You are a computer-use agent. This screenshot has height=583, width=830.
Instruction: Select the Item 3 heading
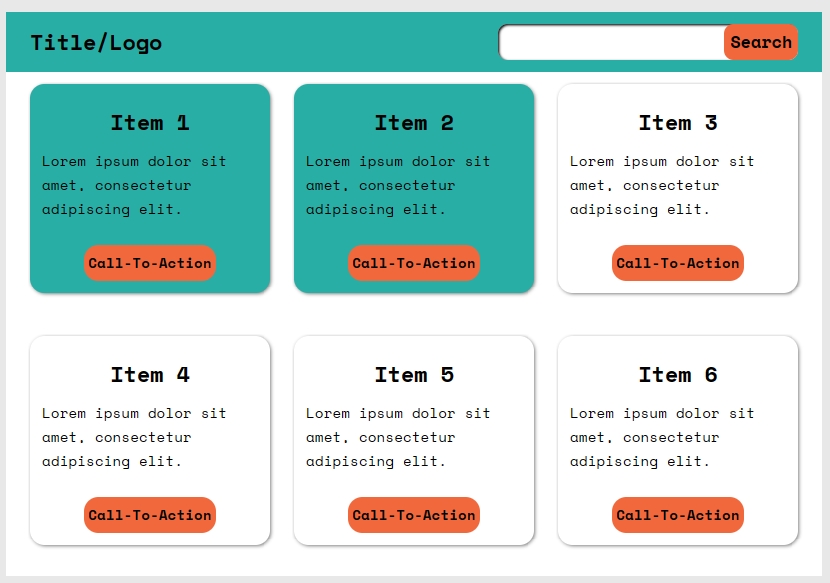(x=678, y=123)
